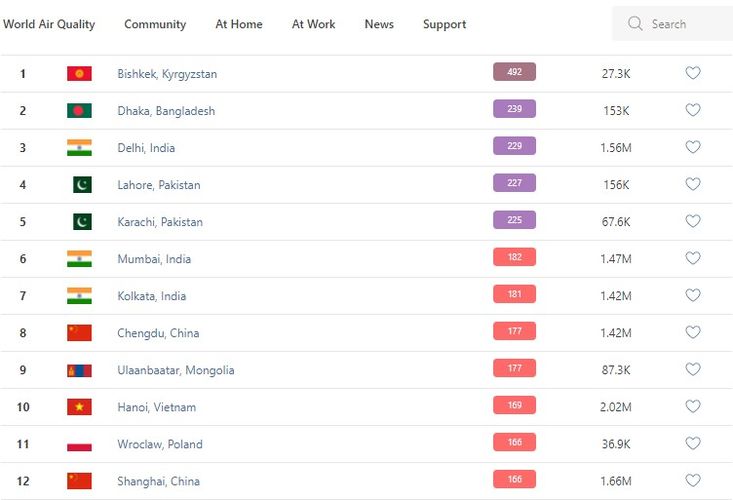Click the Bangladesh flag icon

tap(79, 110)
